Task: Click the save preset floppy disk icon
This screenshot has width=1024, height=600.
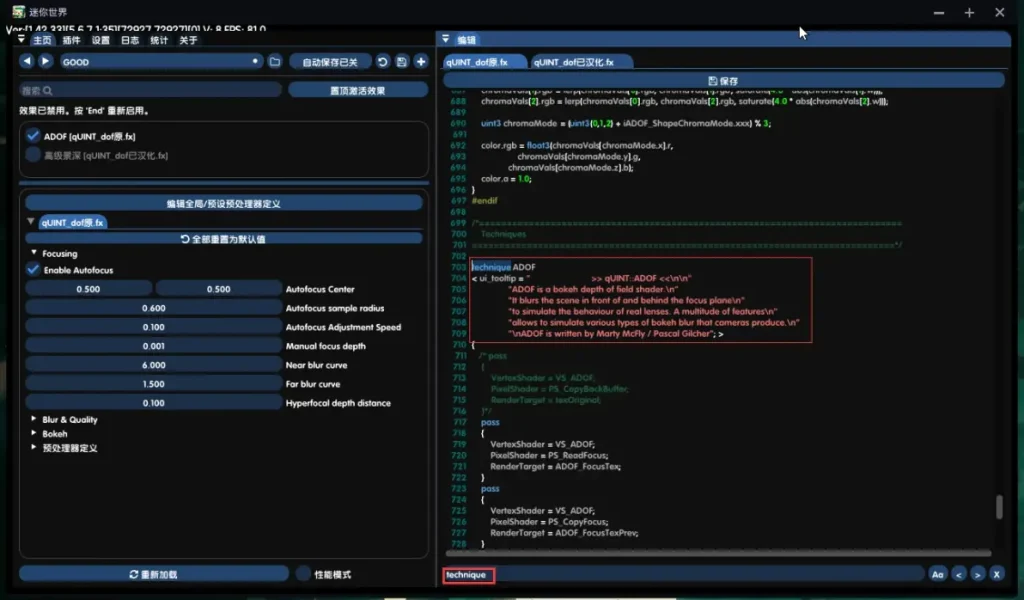Action: [402, 62]
